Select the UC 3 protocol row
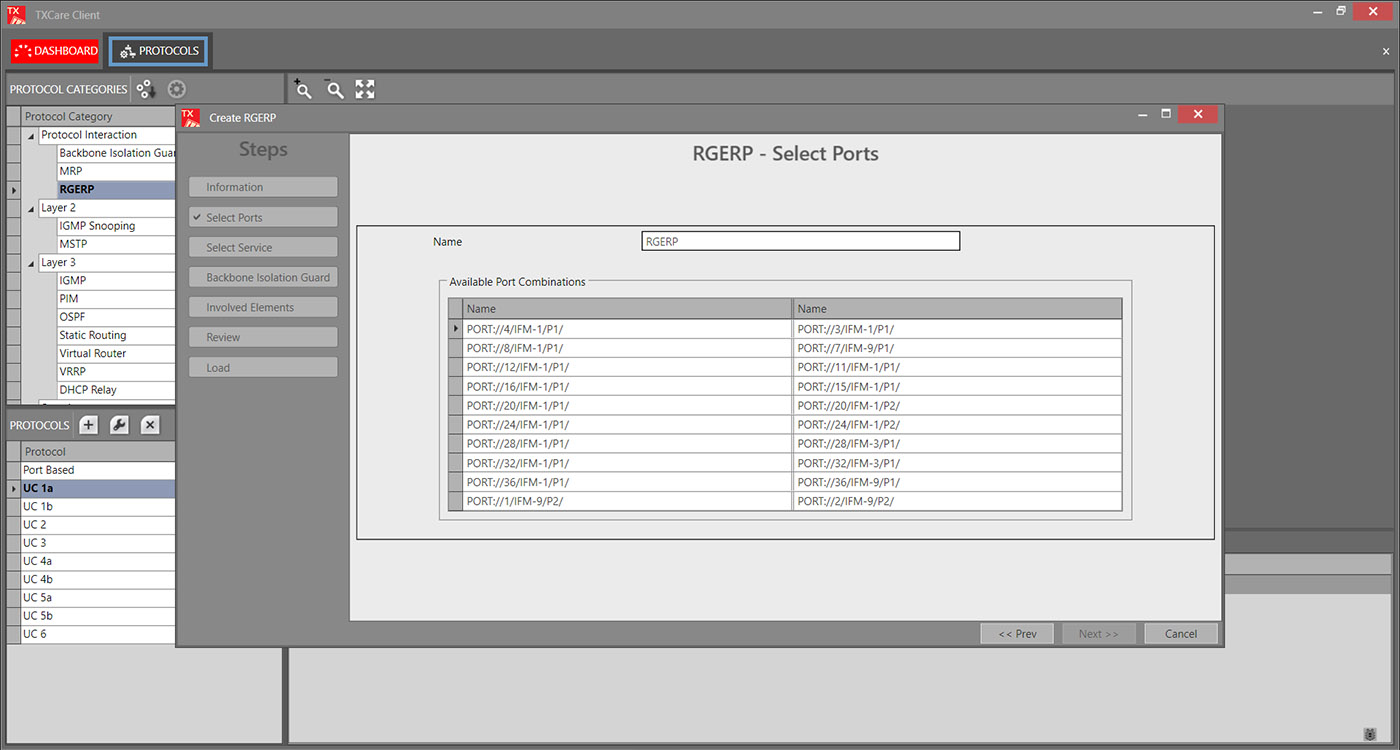This screenshot has height=750, width=1400. click(x=98, y=543)
